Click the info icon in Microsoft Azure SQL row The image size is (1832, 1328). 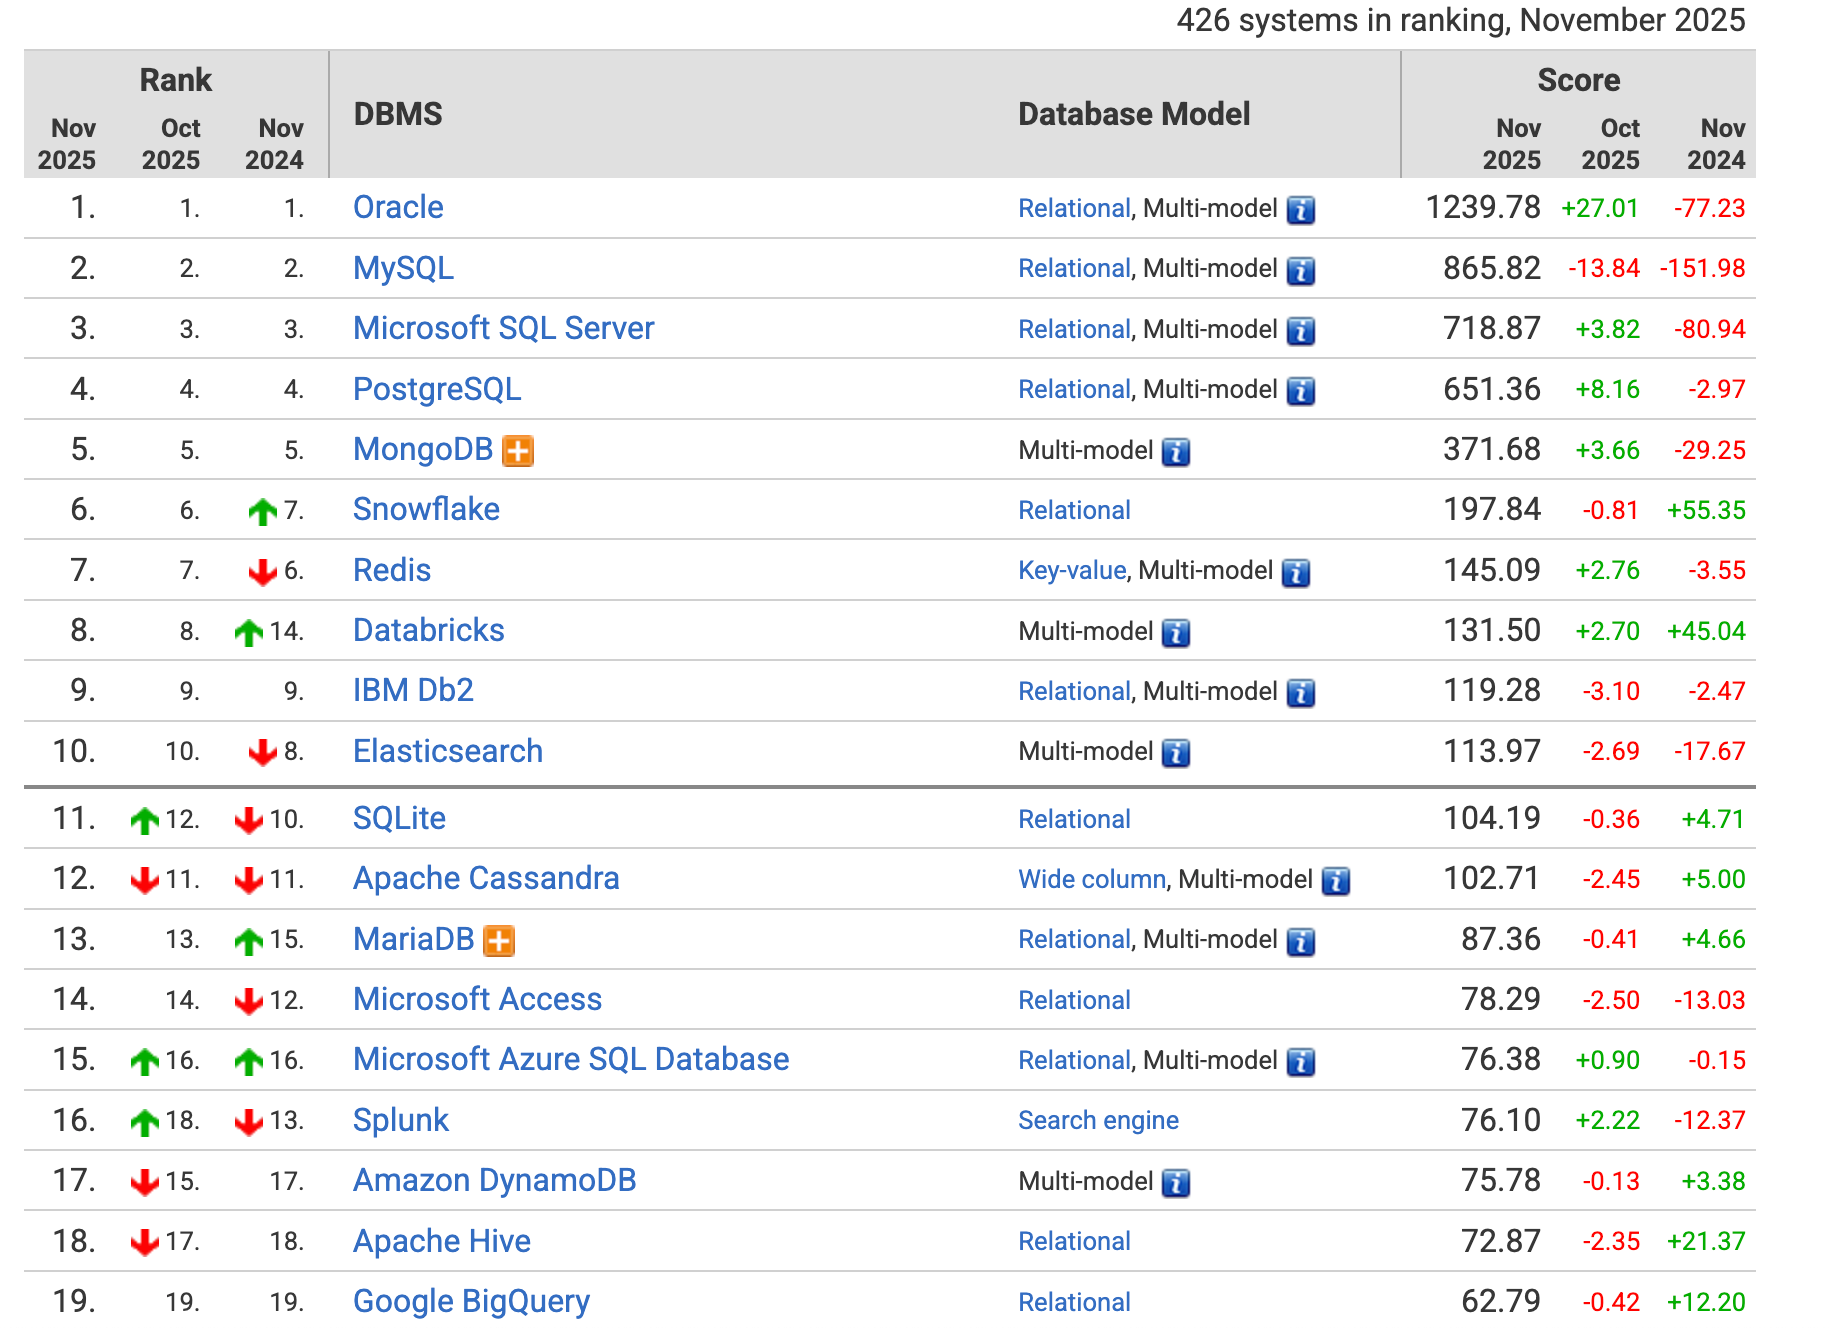point(1300,1062)
